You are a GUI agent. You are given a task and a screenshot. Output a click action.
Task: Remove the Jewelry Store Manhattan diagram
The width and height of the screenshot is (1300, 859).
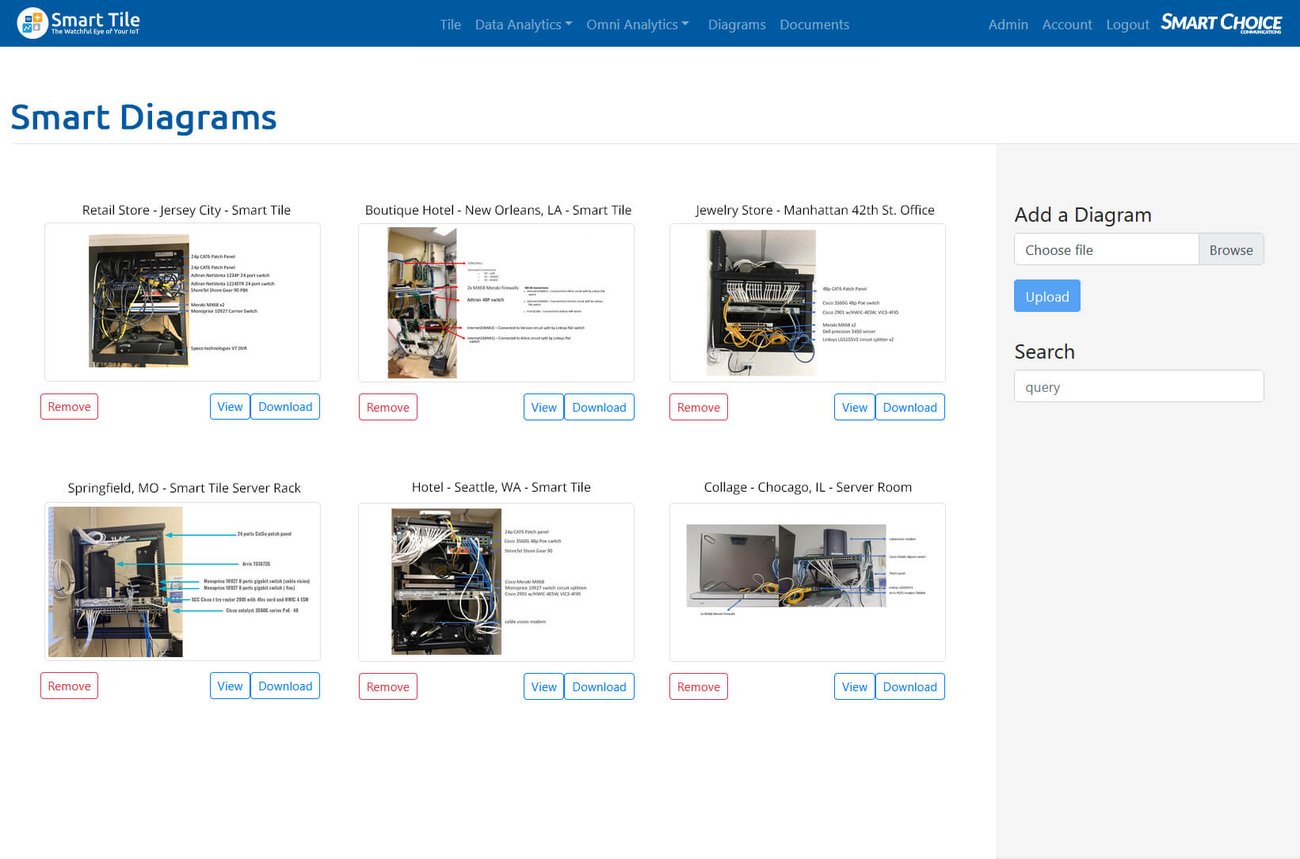pyautogui.click(x=698, y=407)
